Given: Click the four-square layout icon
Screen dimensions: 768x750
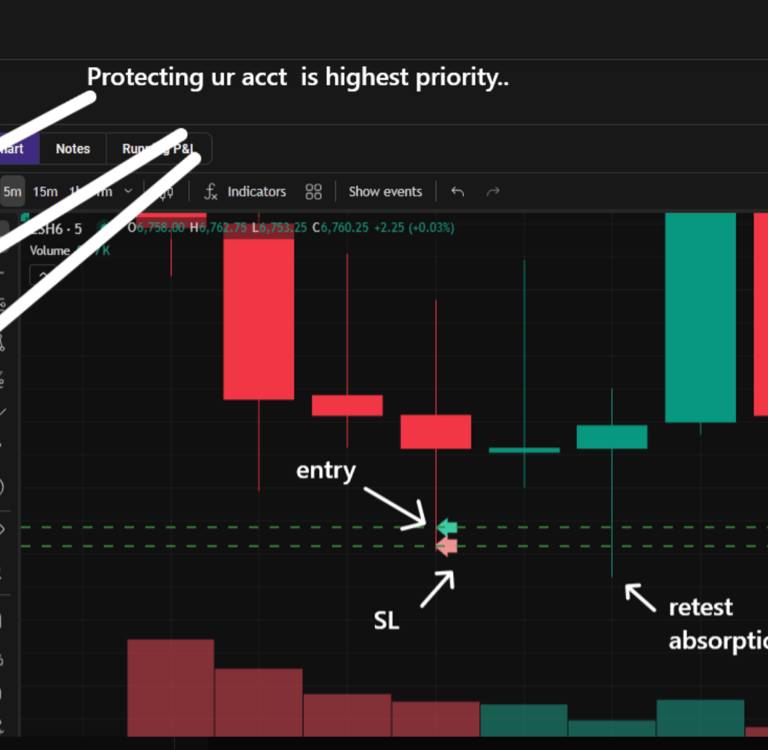Looking at the screenshot, I should (313, 192).
